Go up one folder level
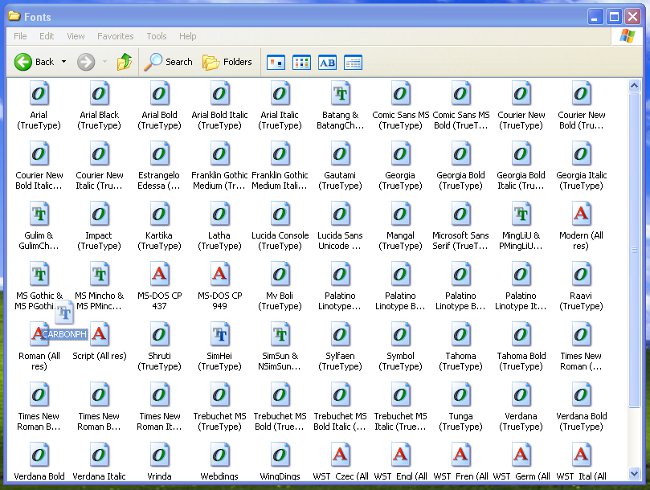650x490 pixels. [124, 62]
